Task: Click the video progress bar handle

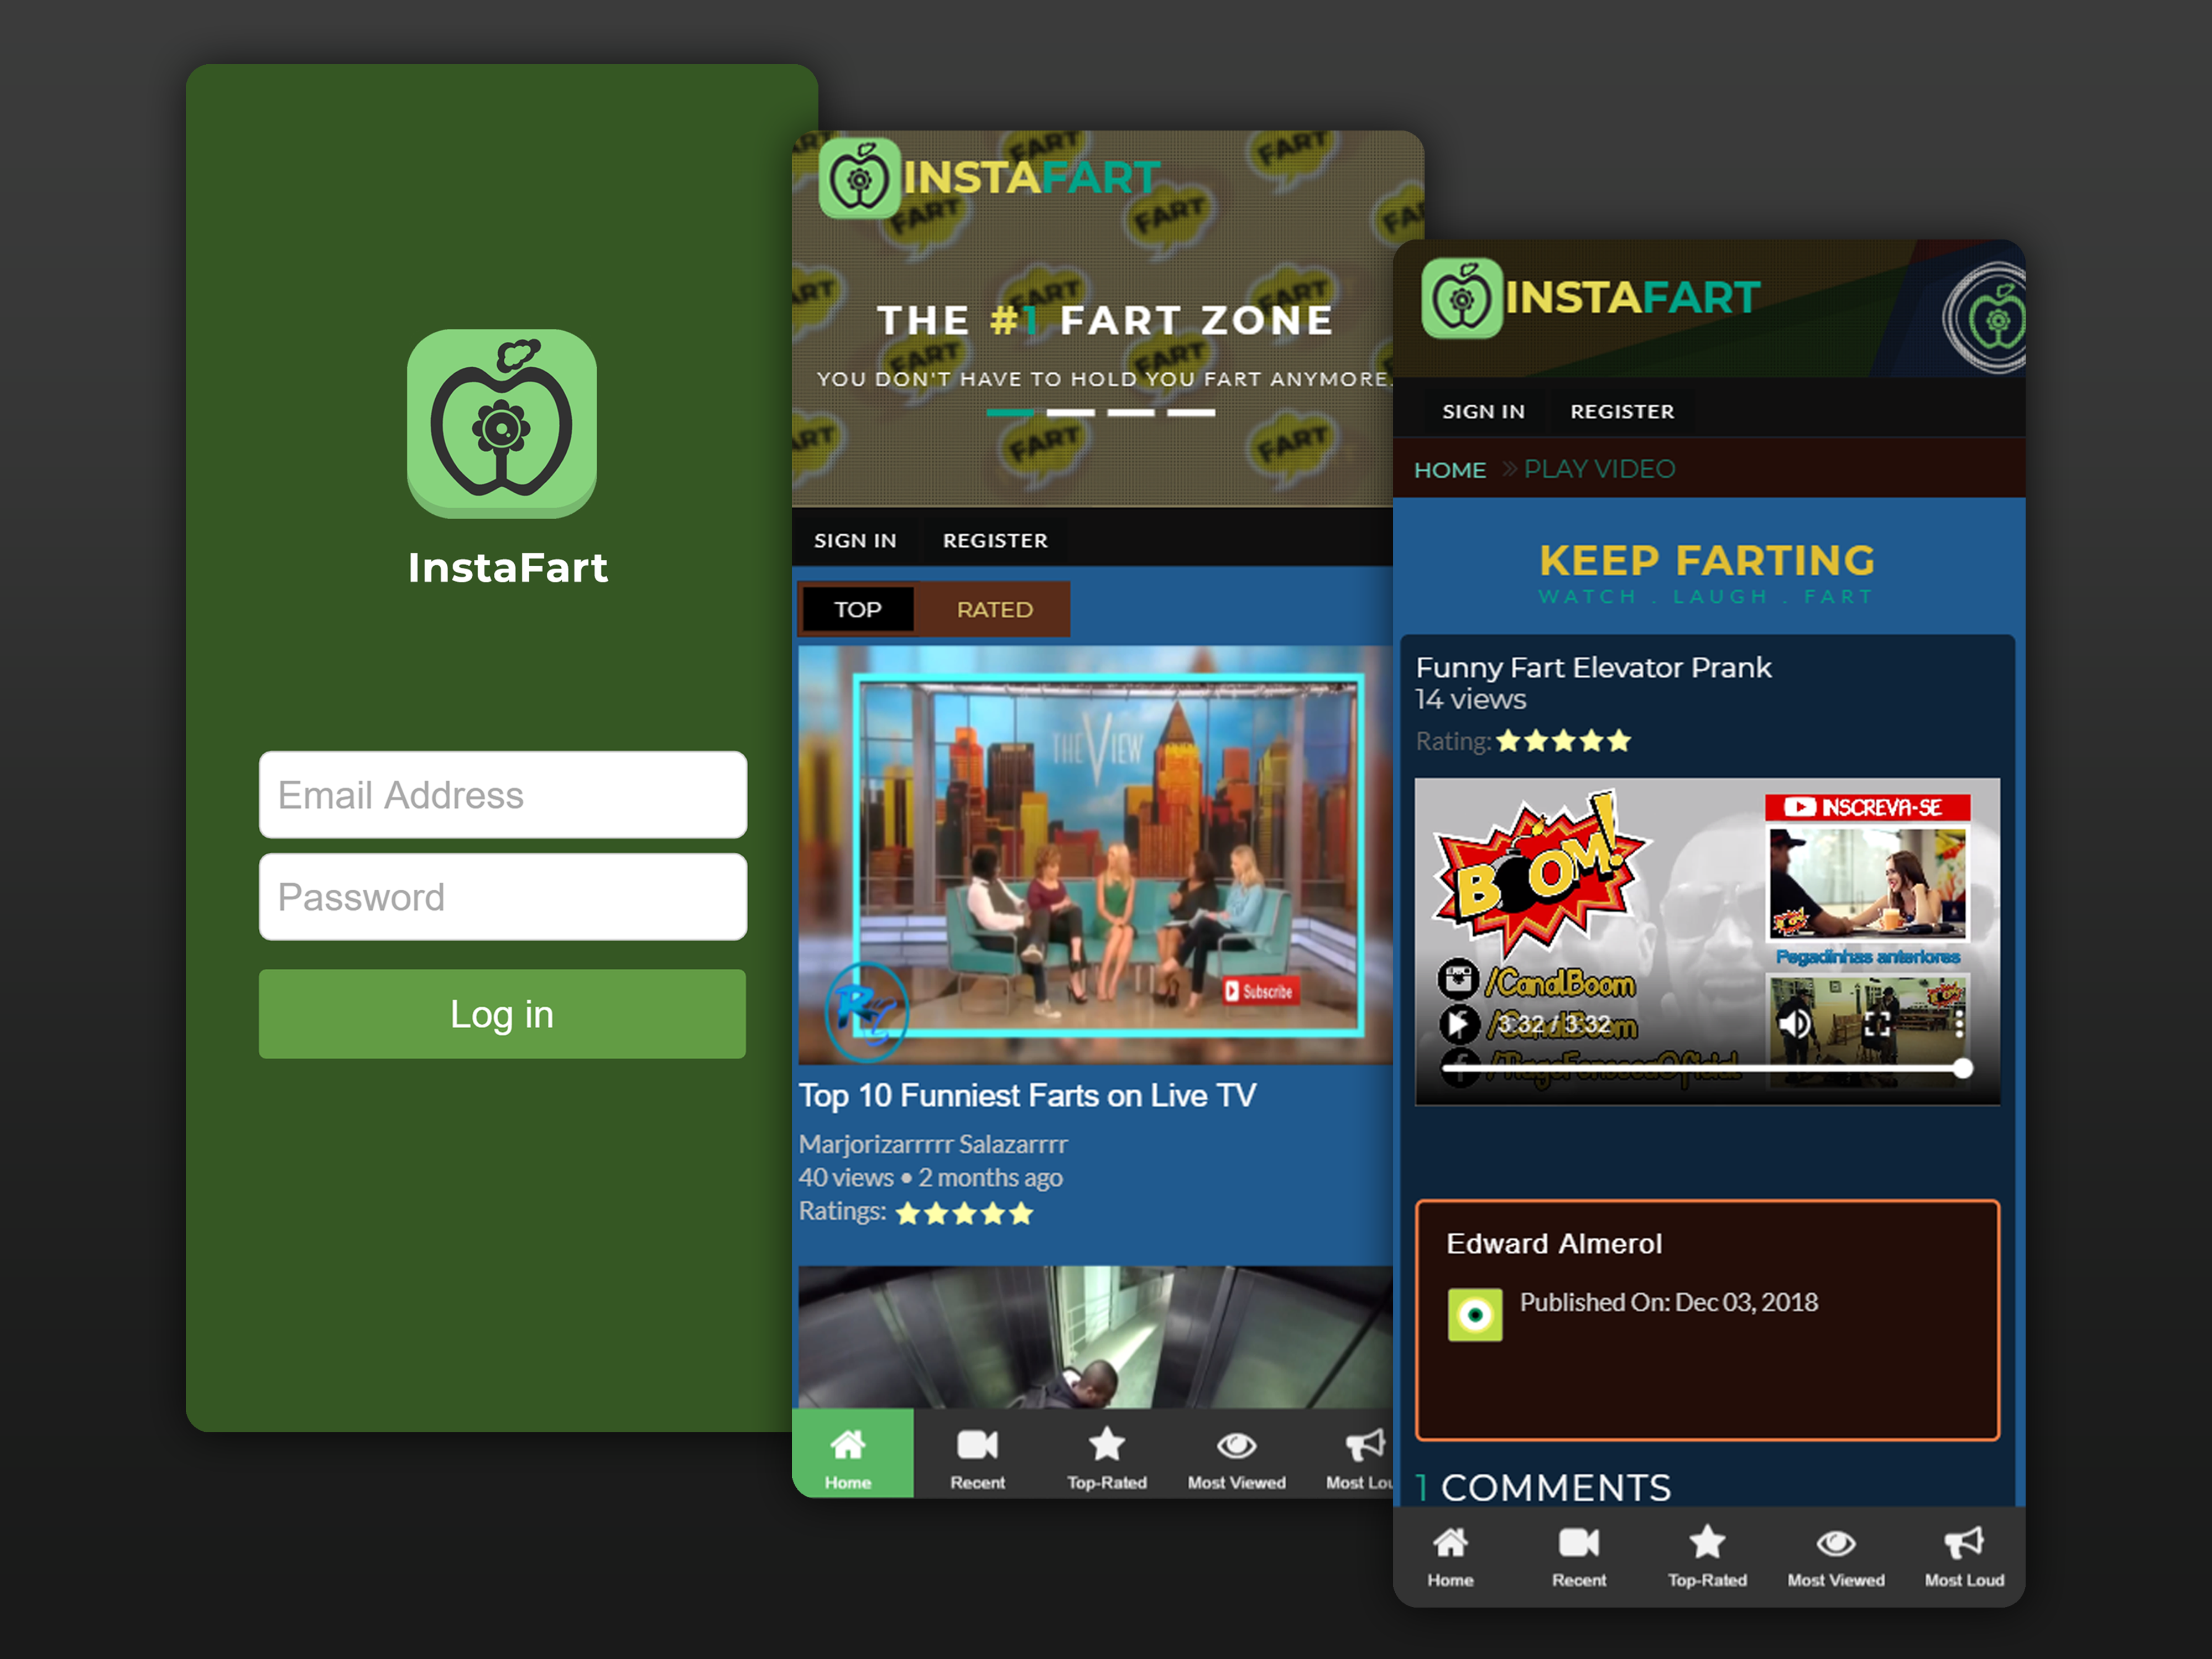Action: click(x=1963, y=1069)
